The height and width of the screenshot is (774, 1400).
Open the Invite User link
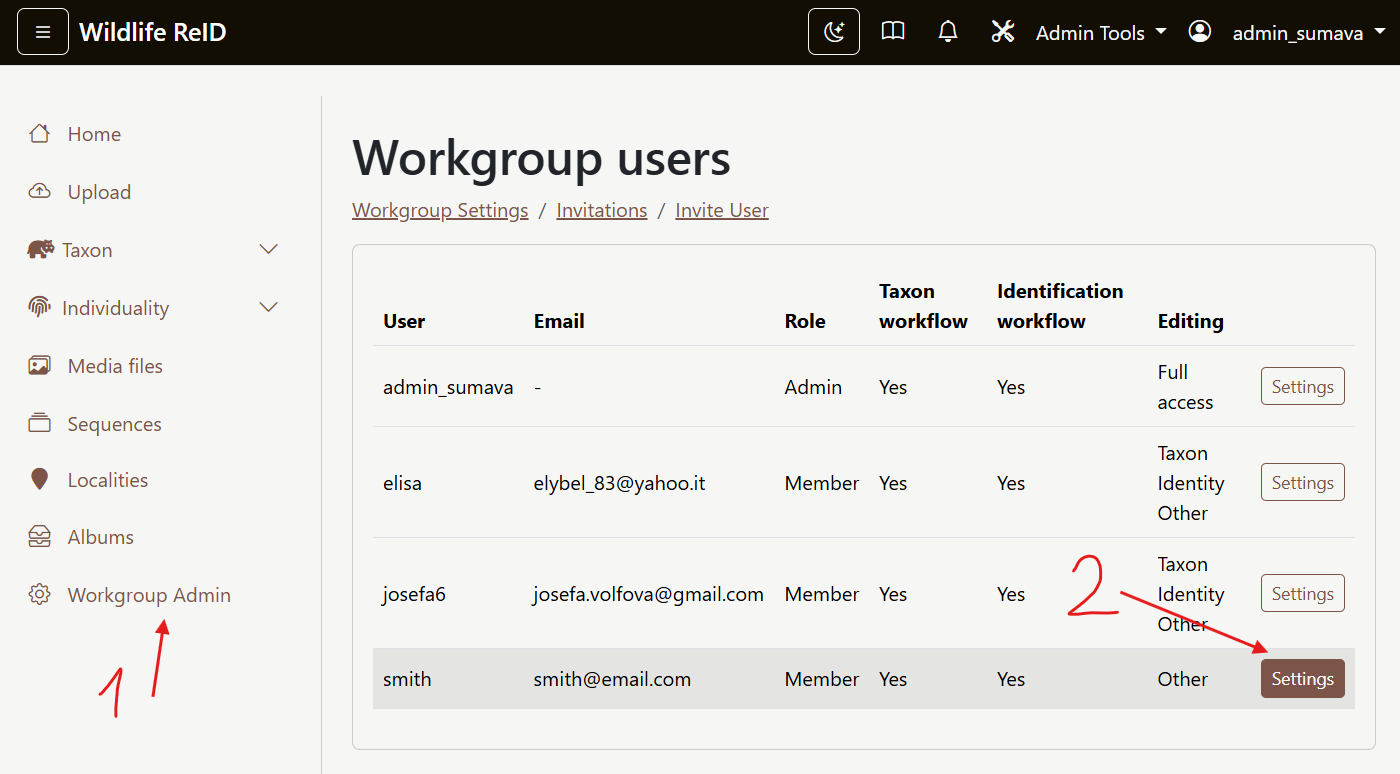[722, 210]
